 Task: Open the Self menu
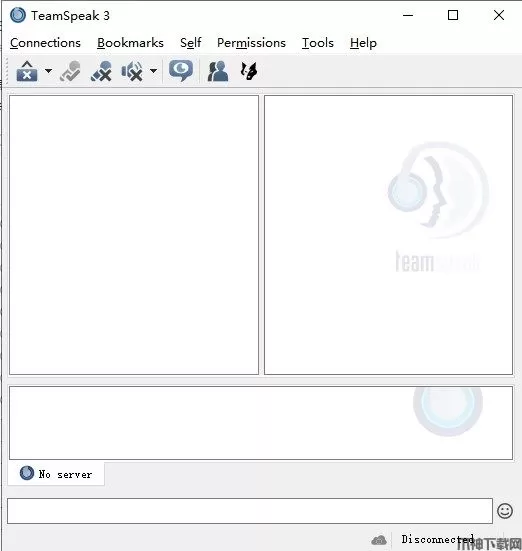(191, 43)
